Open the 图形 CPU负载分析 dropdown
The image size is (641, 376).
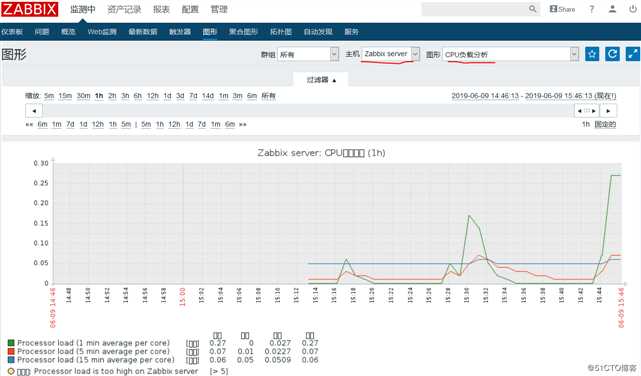[511, 54]
